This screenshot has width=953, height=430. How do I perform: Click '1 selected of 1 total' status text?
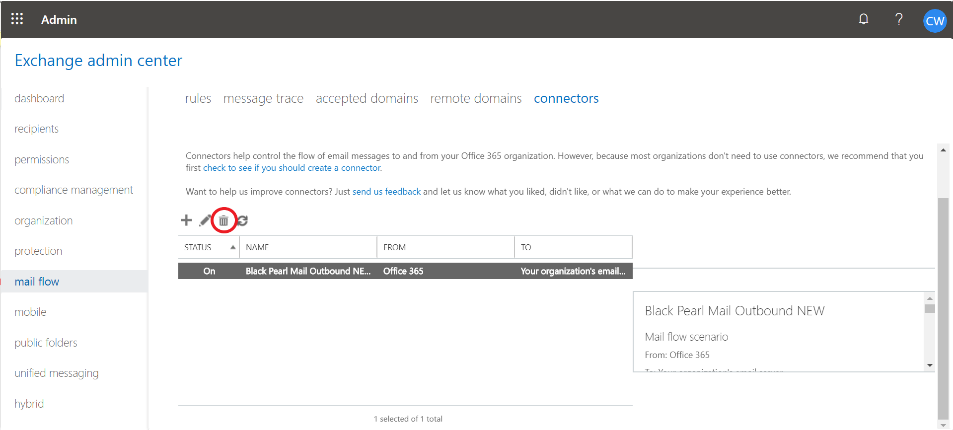408,419
